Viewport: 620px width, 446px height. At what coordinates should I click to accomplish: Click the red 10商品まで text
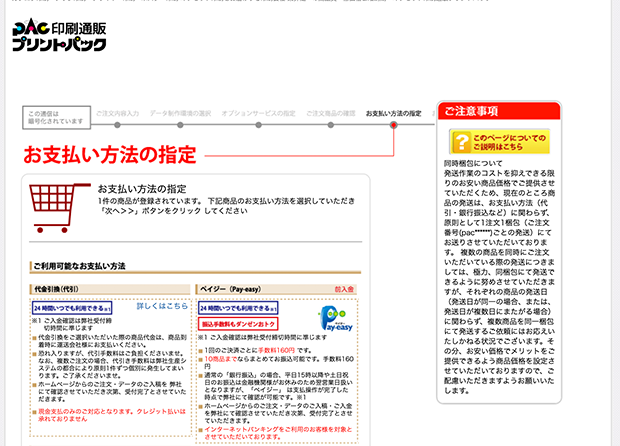(221, 359)
